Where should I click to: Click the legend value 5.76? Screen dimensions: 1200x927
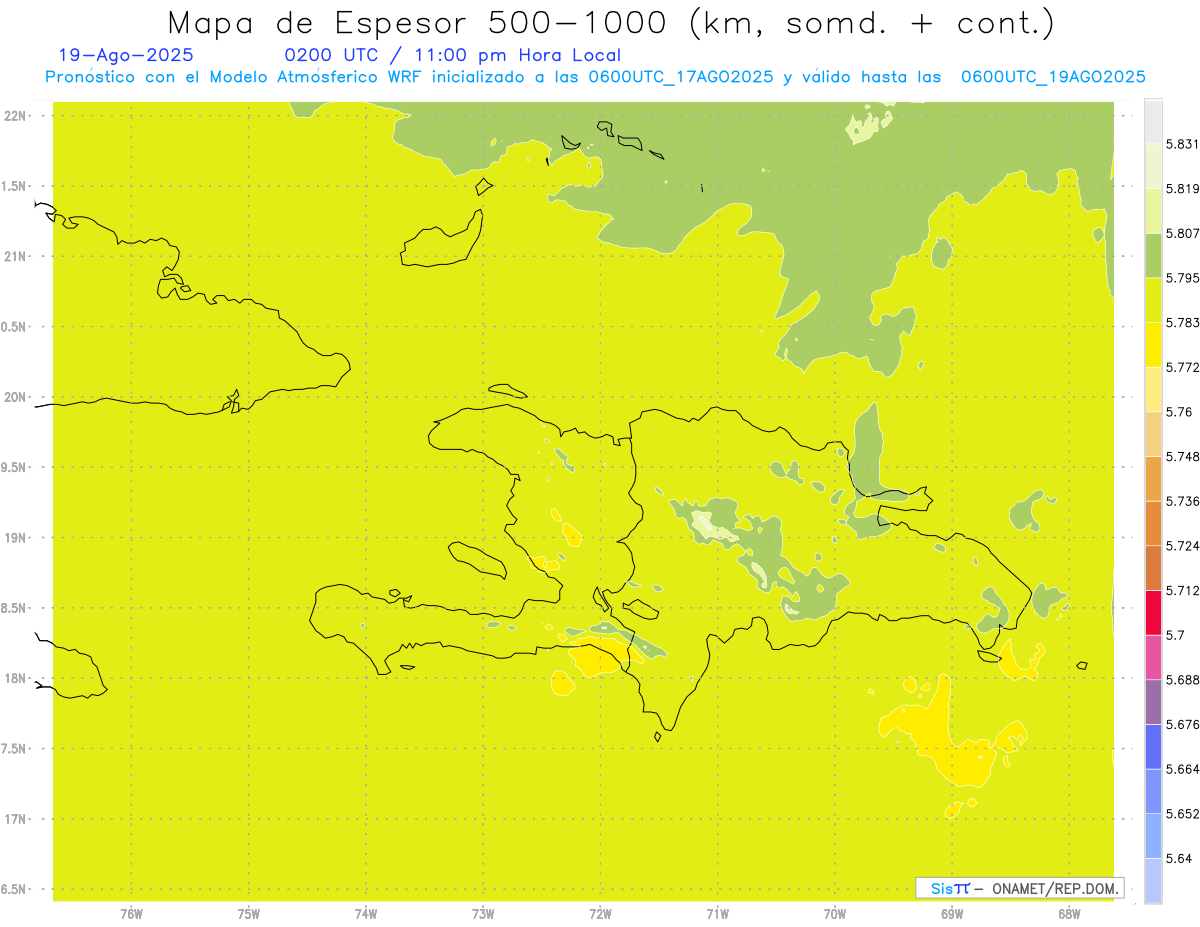point(1178,412)
